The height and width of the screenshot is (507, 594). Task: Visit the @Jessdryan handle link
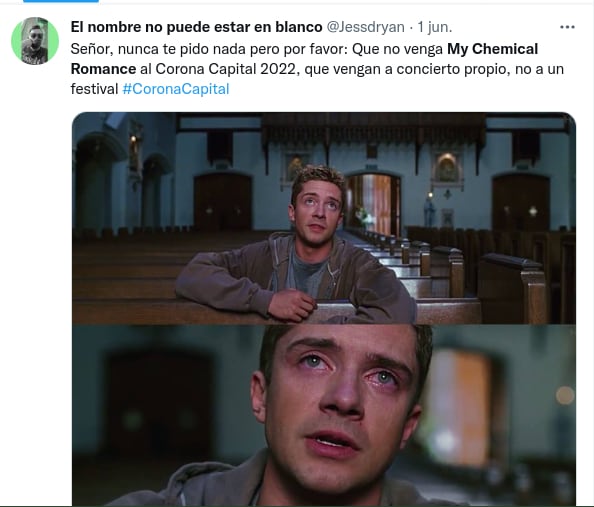coord(365,27)
